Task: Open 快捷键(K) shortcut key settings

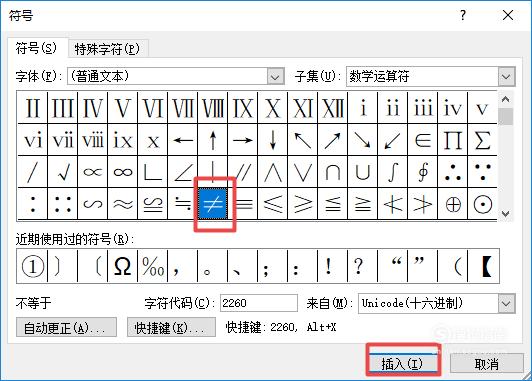Action: click(171, 327)
